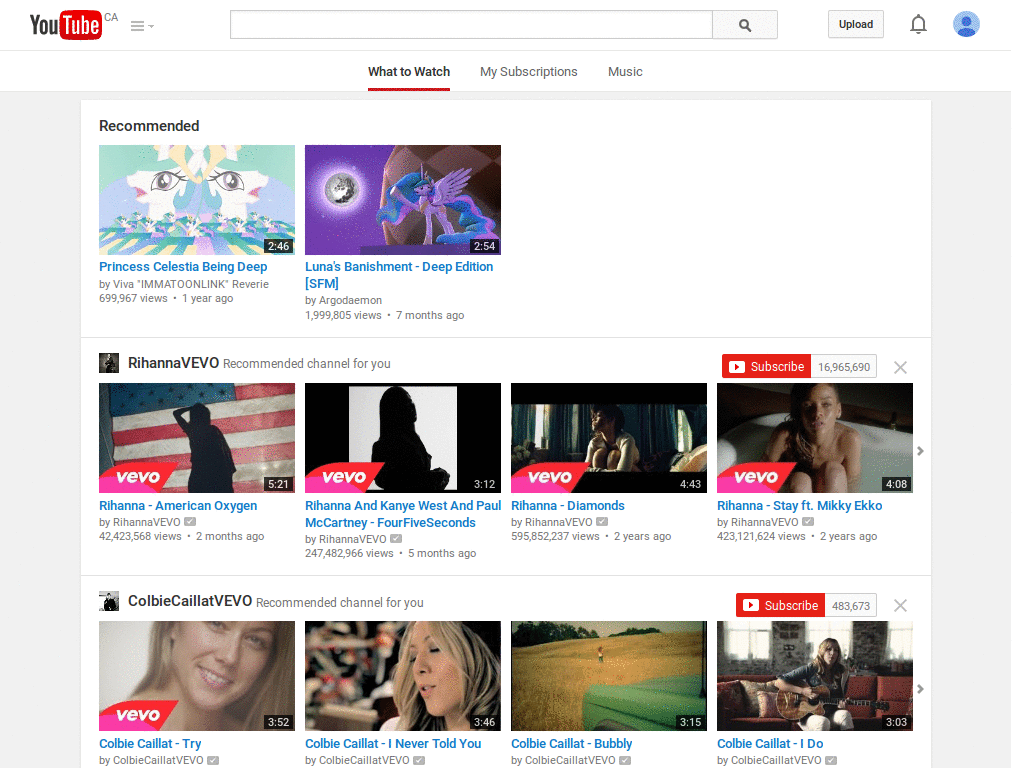The image size is (1024, 768).
Task: Click inside the search input field
Action: [470, 24]
